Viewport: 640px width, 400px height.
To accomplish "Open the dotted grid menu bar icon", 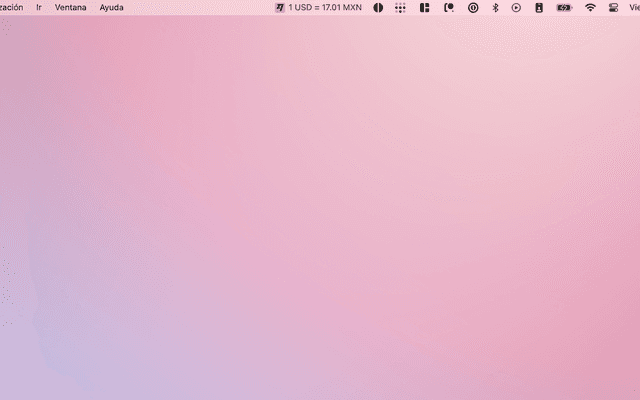I will [401, 7].
